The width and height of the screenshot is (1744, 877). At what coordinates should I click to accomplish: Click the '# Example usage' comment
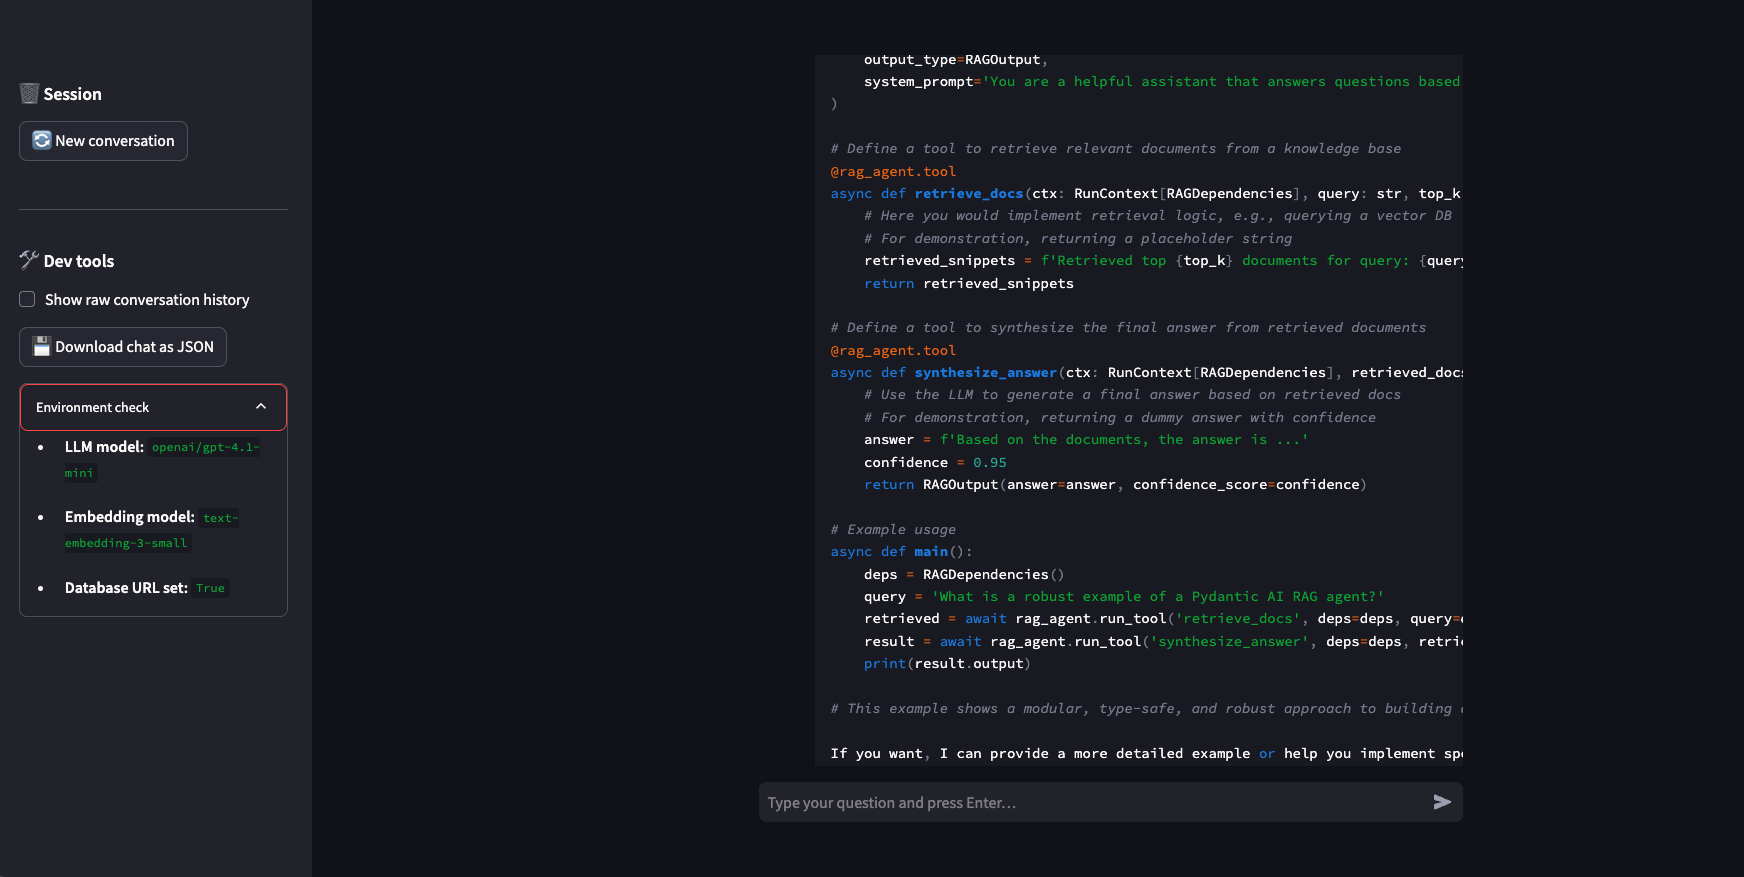coord(893,530)
